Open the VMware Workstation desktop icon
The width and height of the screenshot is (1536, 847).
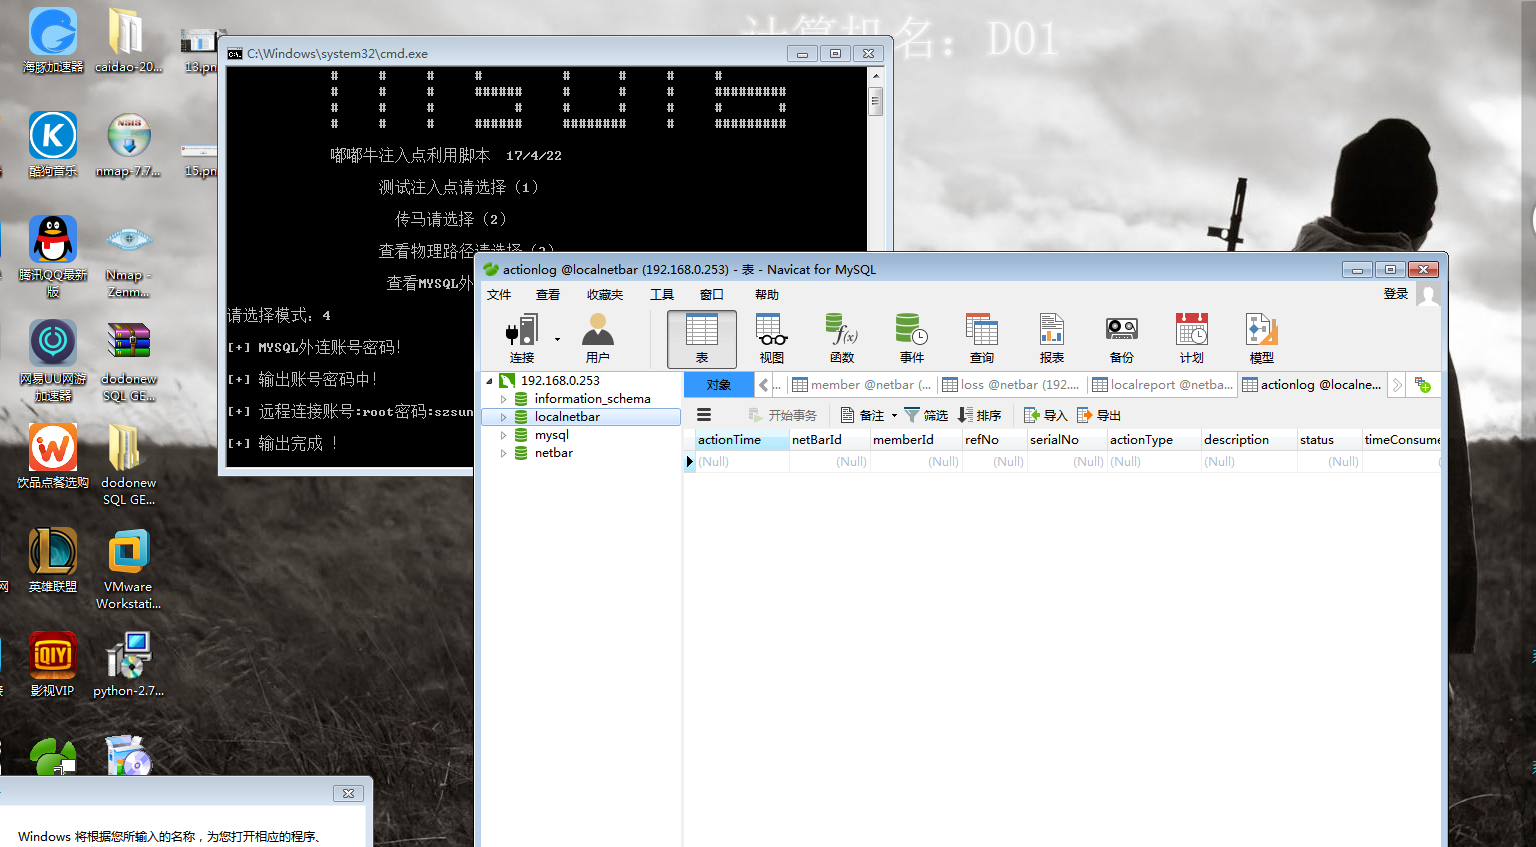pyautogui.click(x=128, y=569)
